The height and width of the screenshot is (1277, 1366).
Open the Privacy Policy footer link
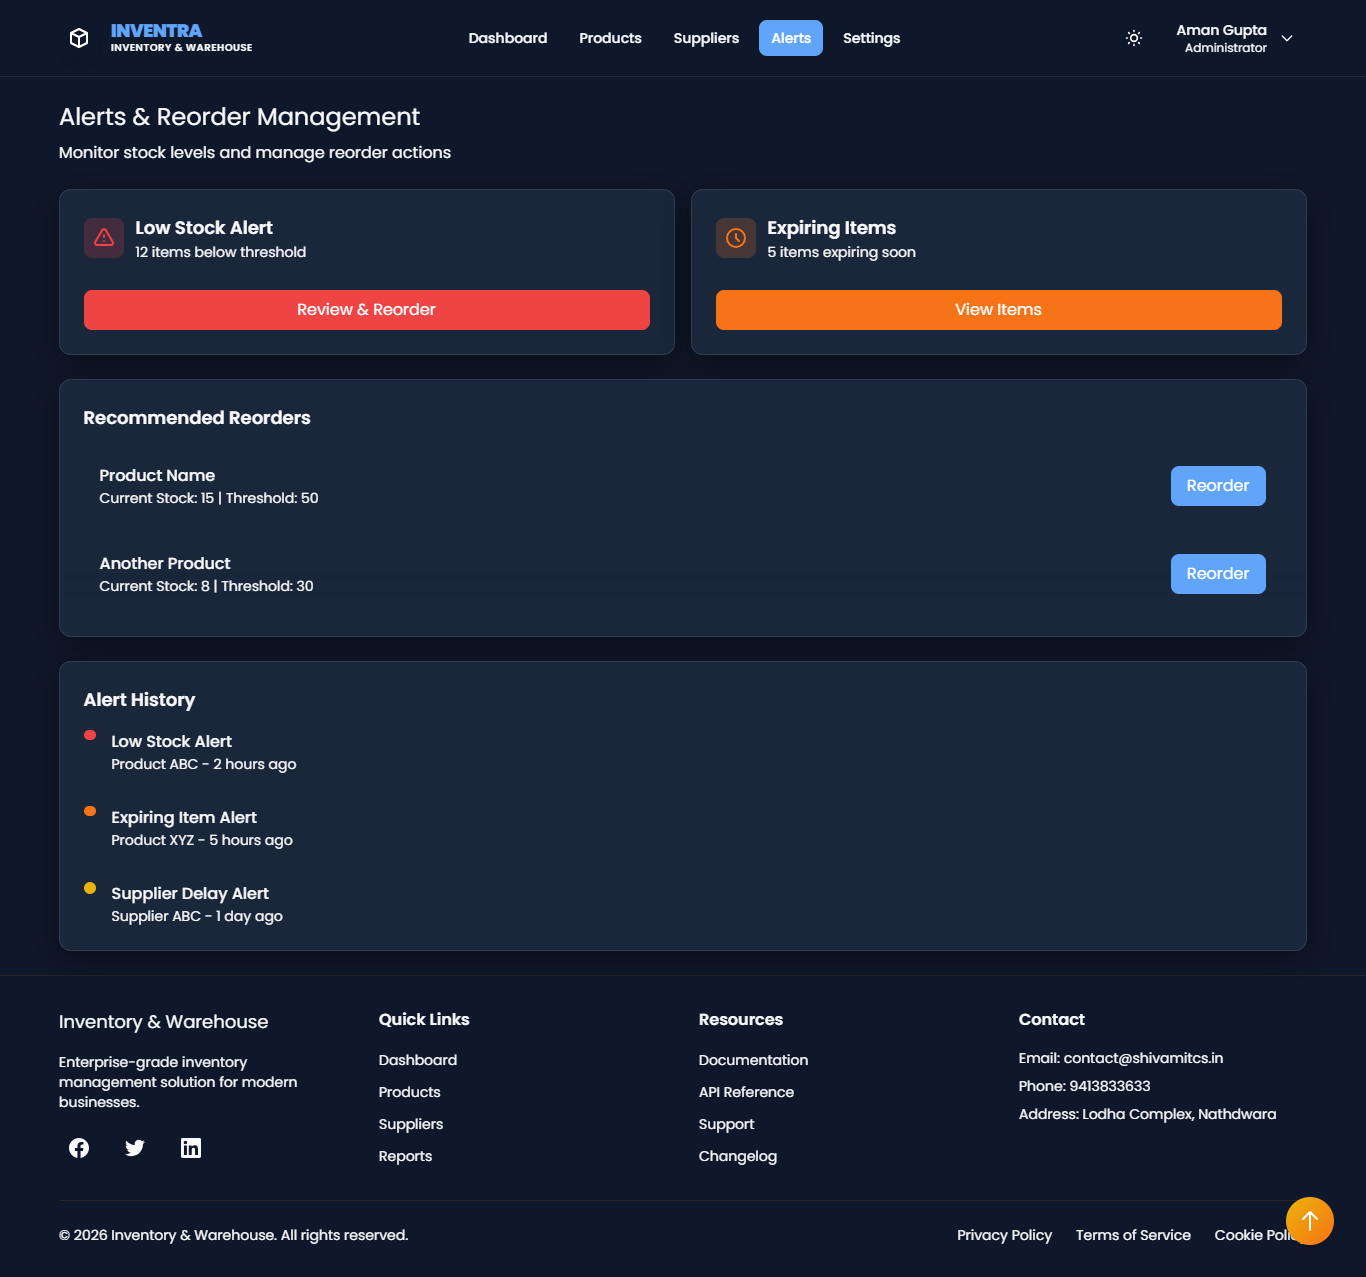tap(1005, 1235)
